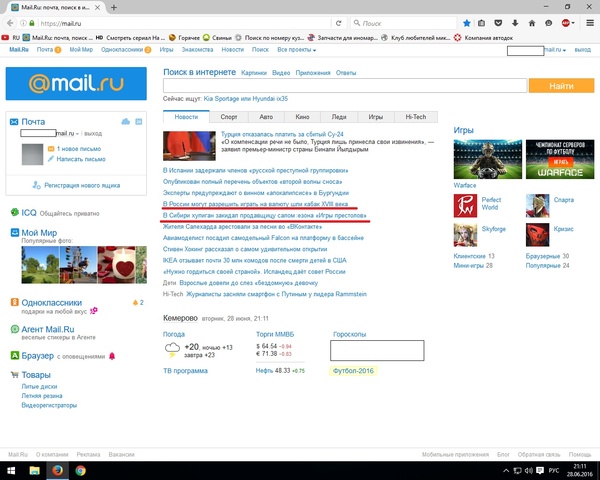The image size is (600, 480).
Task: Open Mail.ru cloud icon in Почта box
Action: pyautogui.click(x=126, y=122)
